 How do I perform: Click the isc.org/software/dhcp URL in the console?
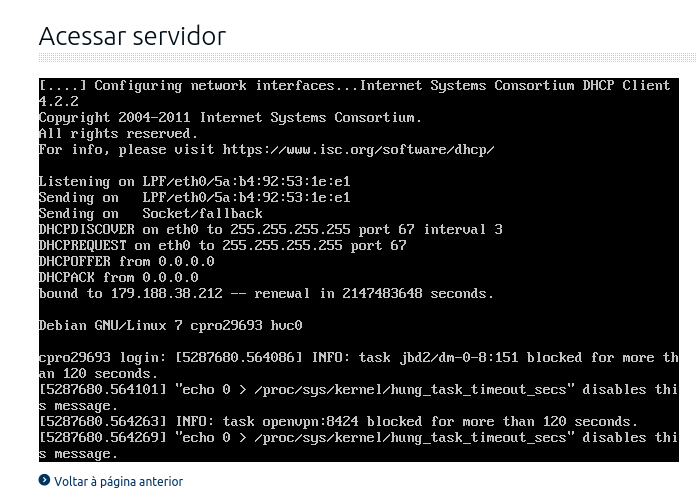tap(358, 150)
